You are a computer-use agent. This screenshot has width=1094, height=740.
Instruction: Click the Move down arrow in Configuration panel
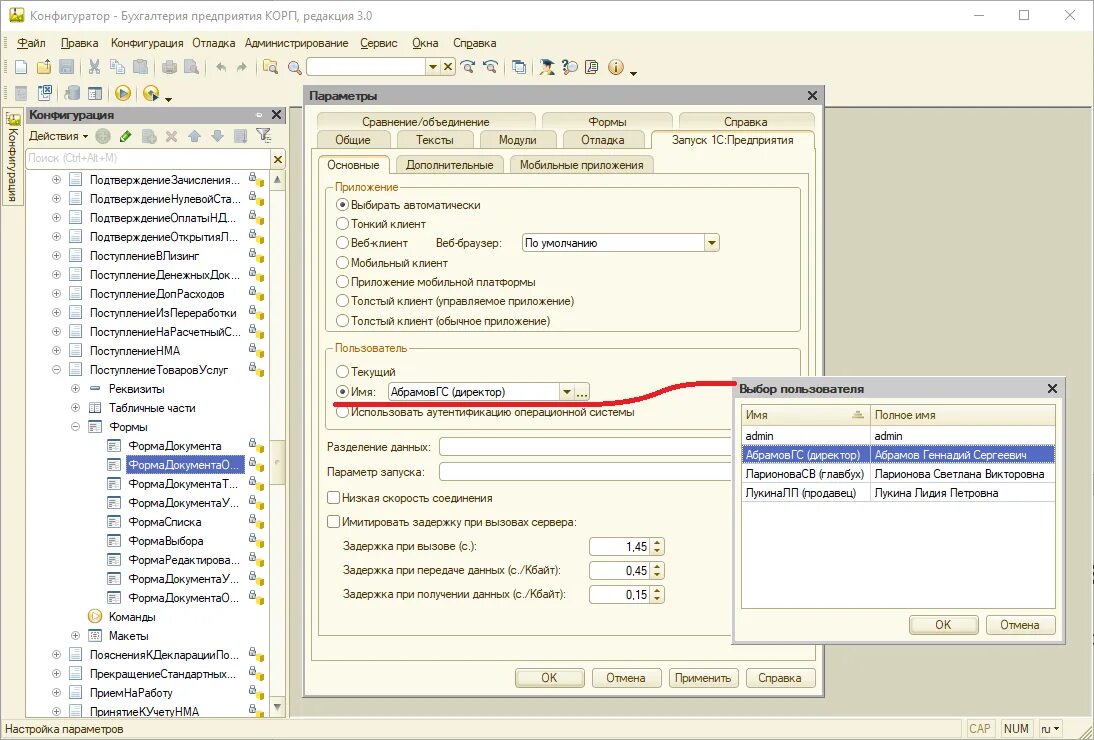pos(218,136)
